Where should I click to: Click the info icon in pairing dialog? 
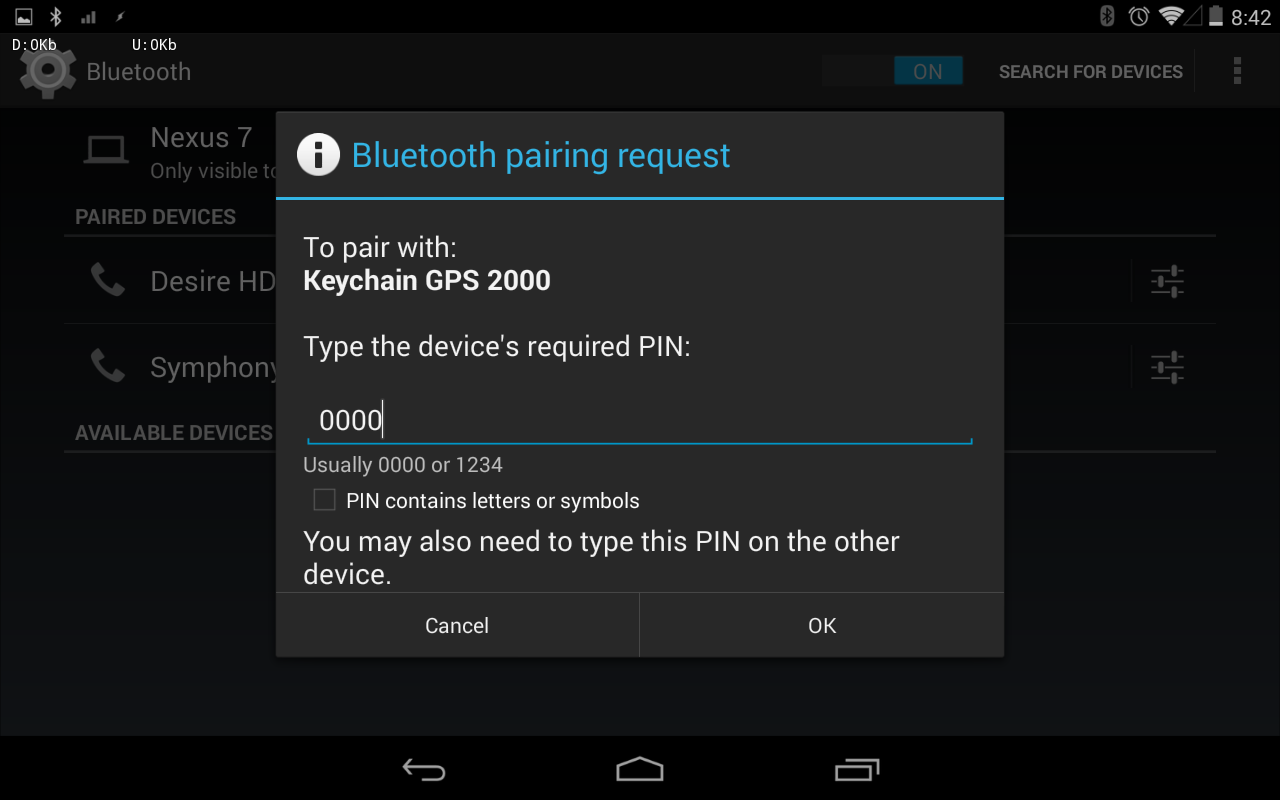point(318,155)
